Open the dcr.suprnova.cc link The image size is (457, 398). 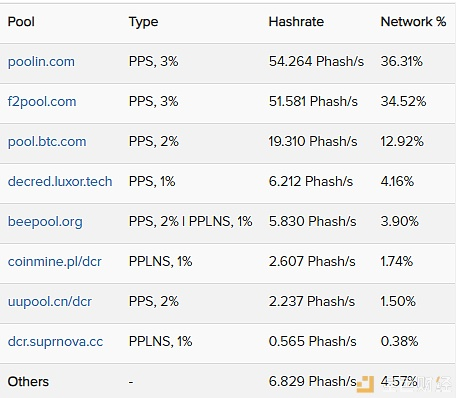[x=55, y=342]
